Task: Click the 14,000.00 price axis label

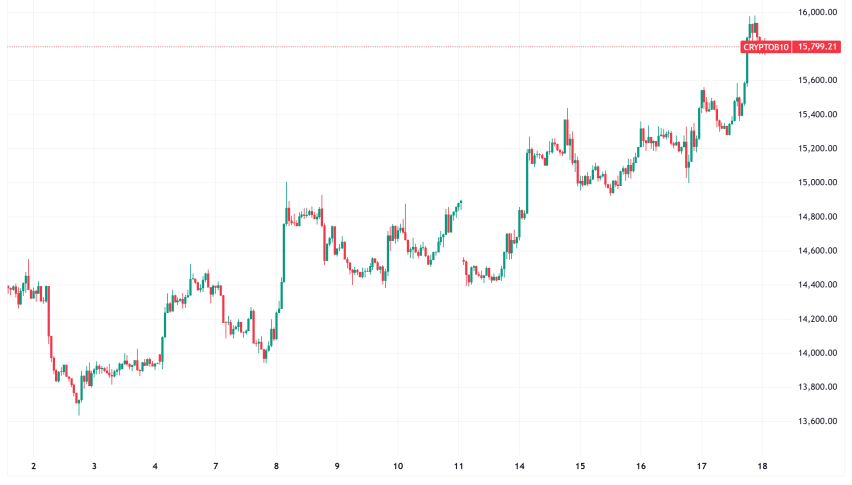Action: [x=817, y=353]
